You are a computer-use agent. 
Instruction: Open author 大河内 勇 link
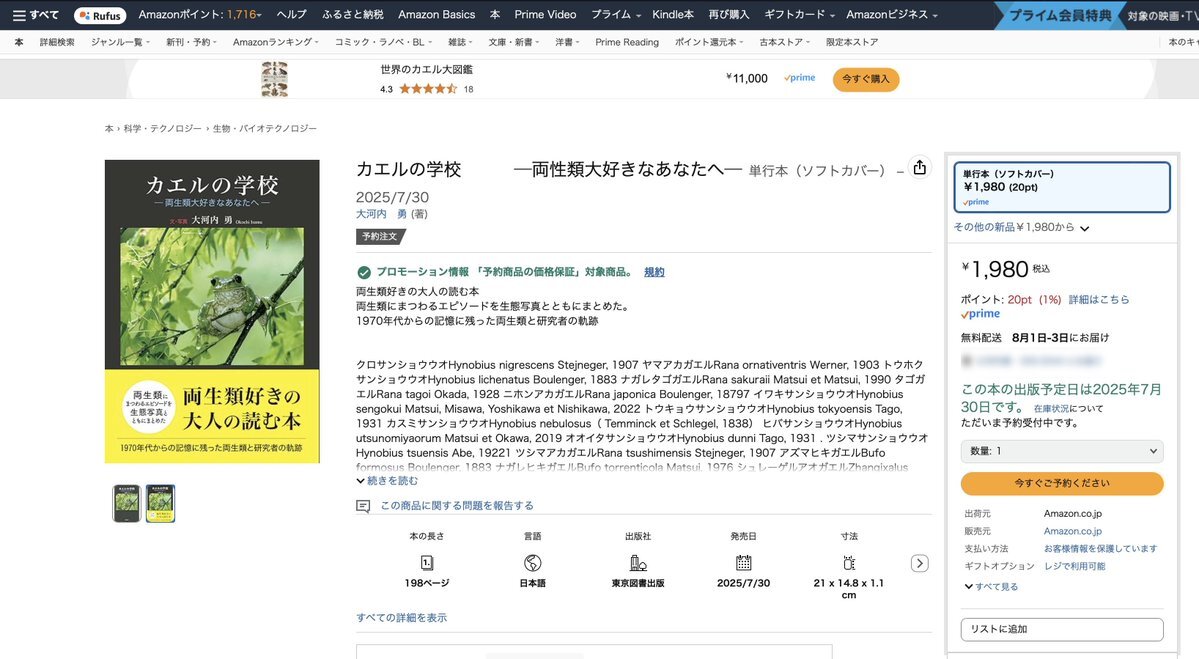pos(382,214)
